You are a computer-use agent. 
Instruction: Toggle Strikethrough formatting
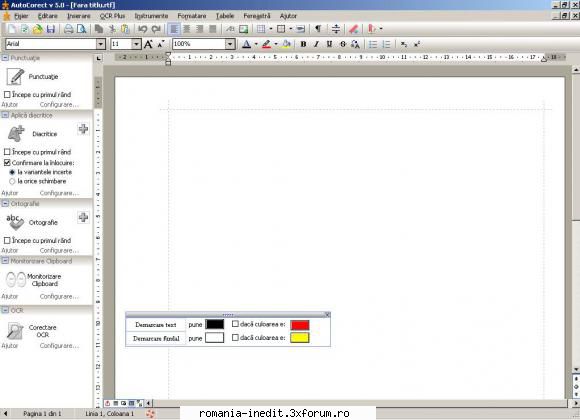tap(343, 44)
